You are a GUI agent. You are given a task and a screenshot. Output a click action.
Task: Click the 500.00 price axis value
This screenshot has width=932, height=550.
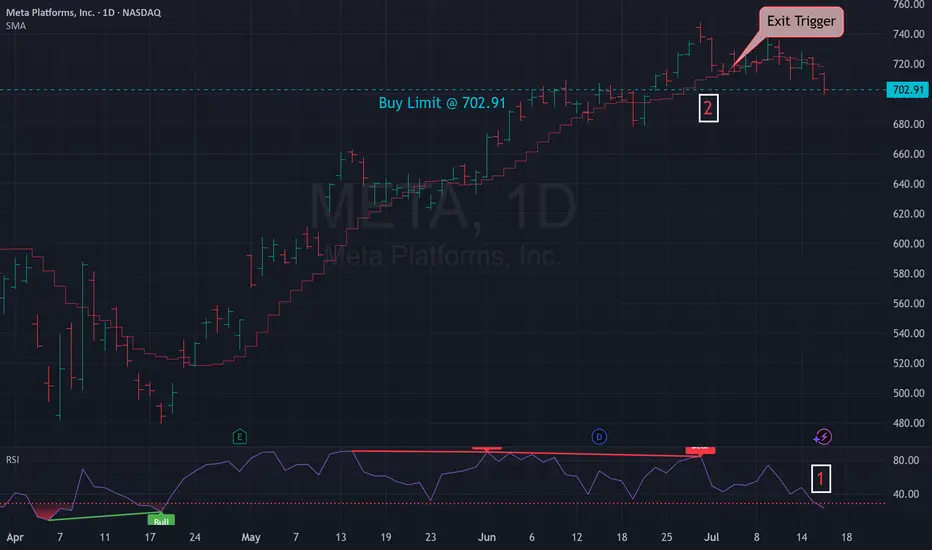tap(909, 393)
